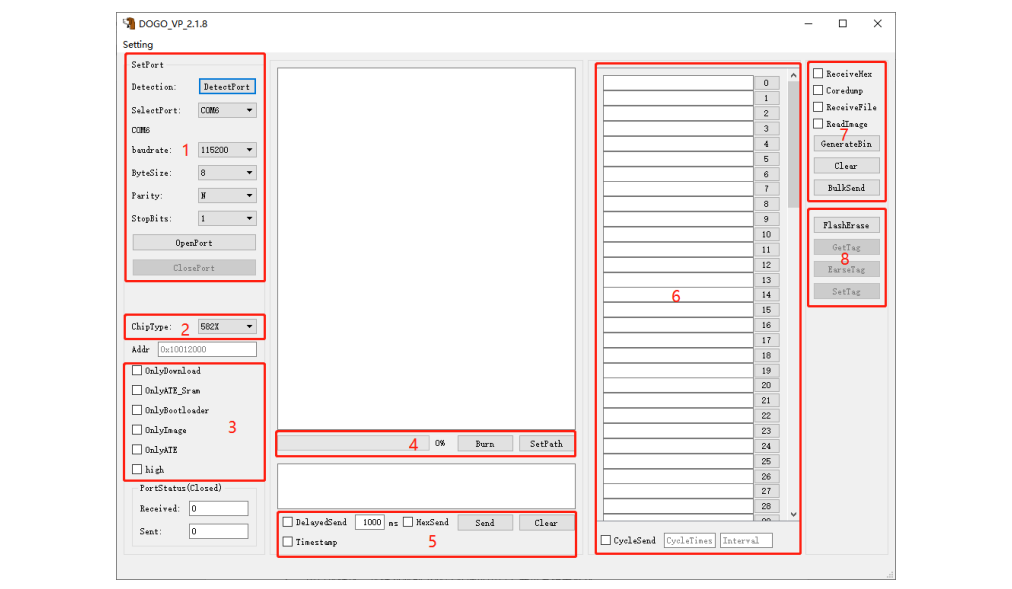The image size is (1012, 589).
Task: Click the FlashErase button
Action: (846, 225)
